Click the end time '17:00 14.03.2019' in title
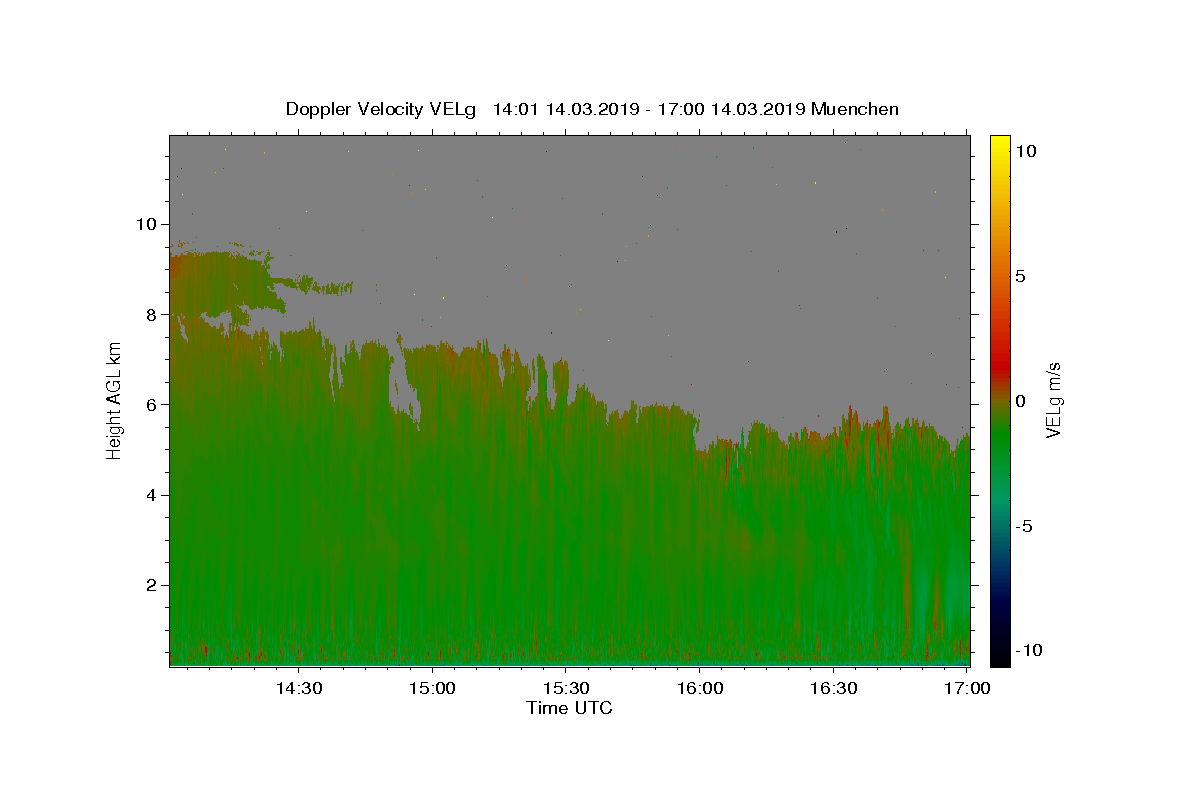1200x800 pixels. click(732, 109)
